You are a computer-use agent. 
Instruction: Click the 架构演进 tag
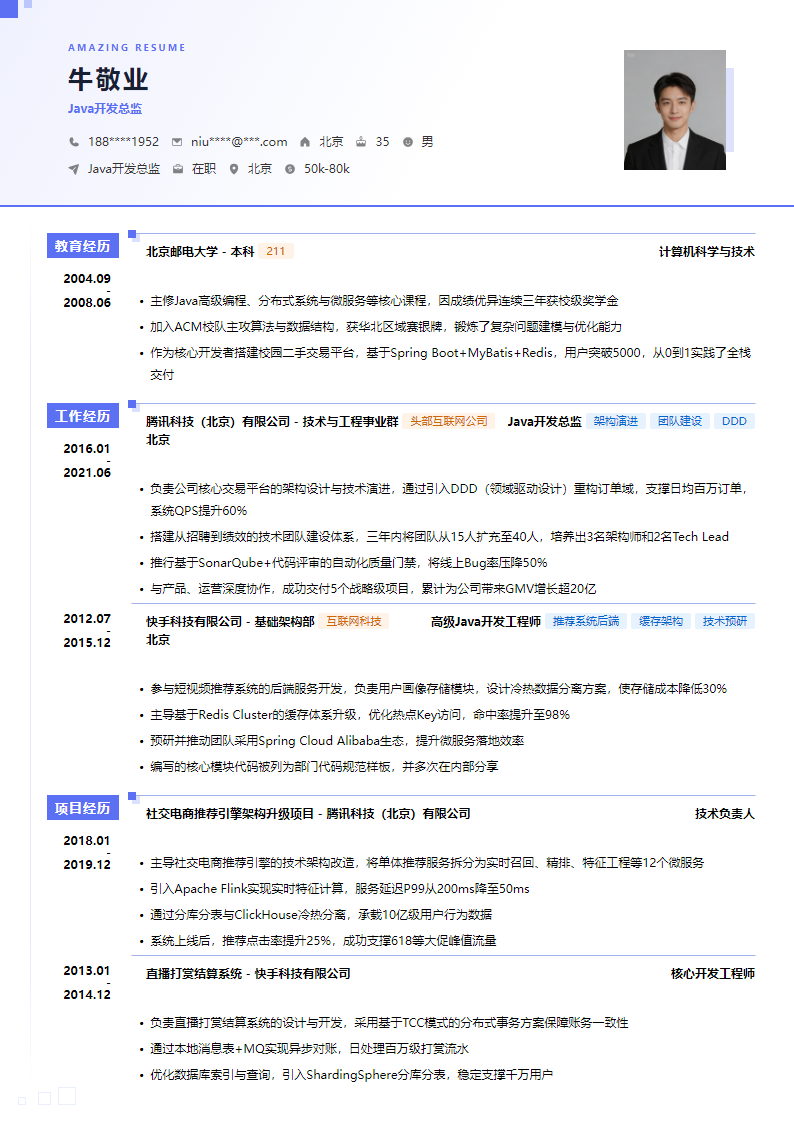(616, 421)
